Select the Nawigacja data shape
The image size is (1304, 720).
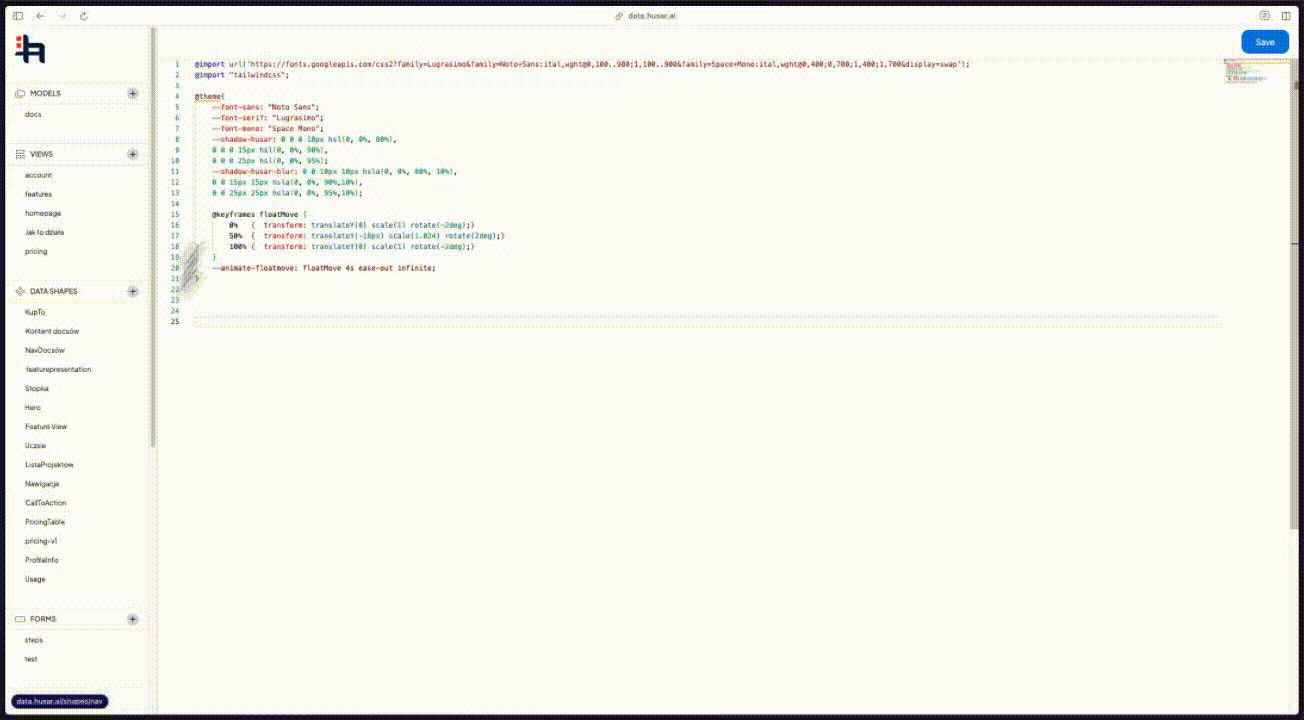coord(42,483)
